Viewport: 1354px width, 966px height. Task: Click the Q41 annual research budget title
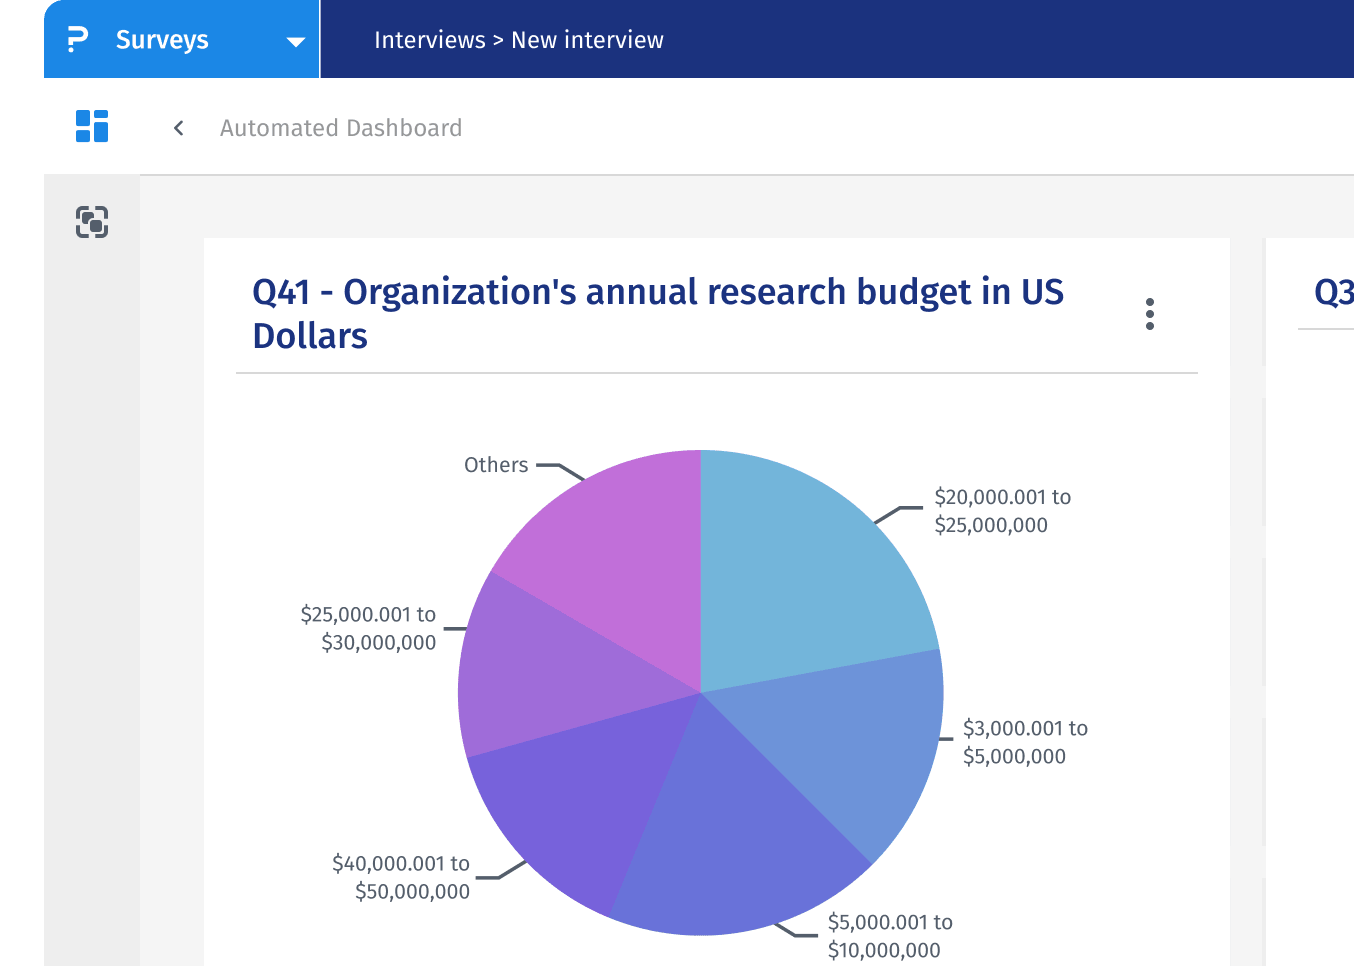pyautogui.click(x=658, y=314)
